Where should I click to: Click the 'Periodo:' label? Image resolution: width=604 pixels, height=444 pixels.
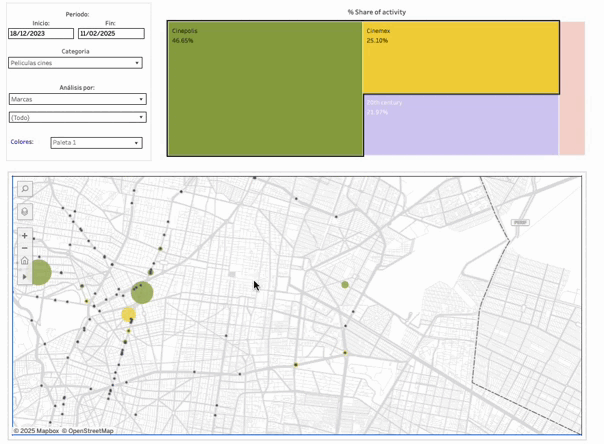pyautogui.click(x=77, y=14)
